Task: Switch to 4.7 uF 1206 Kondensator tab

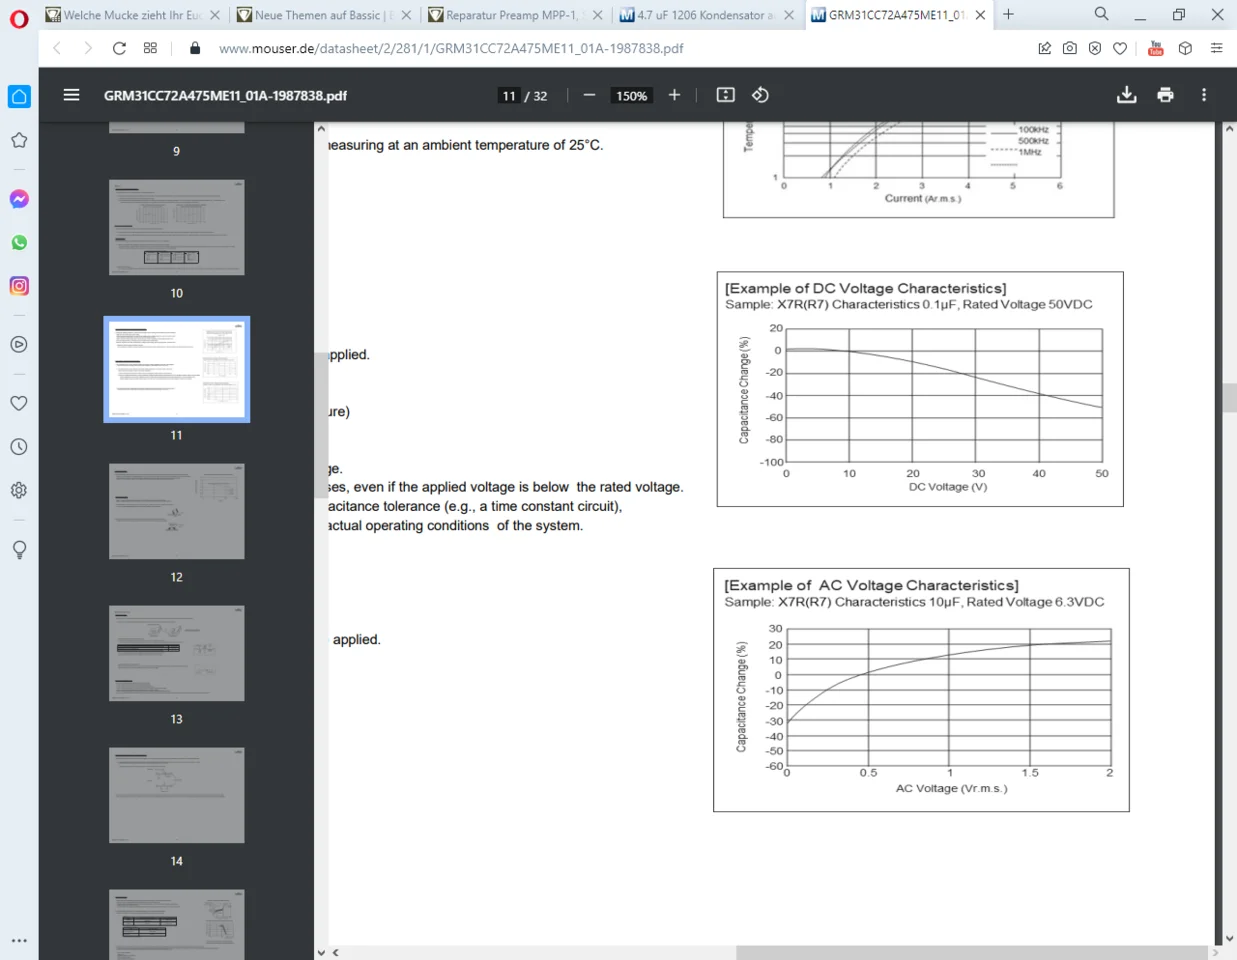Action: point(700,15)
